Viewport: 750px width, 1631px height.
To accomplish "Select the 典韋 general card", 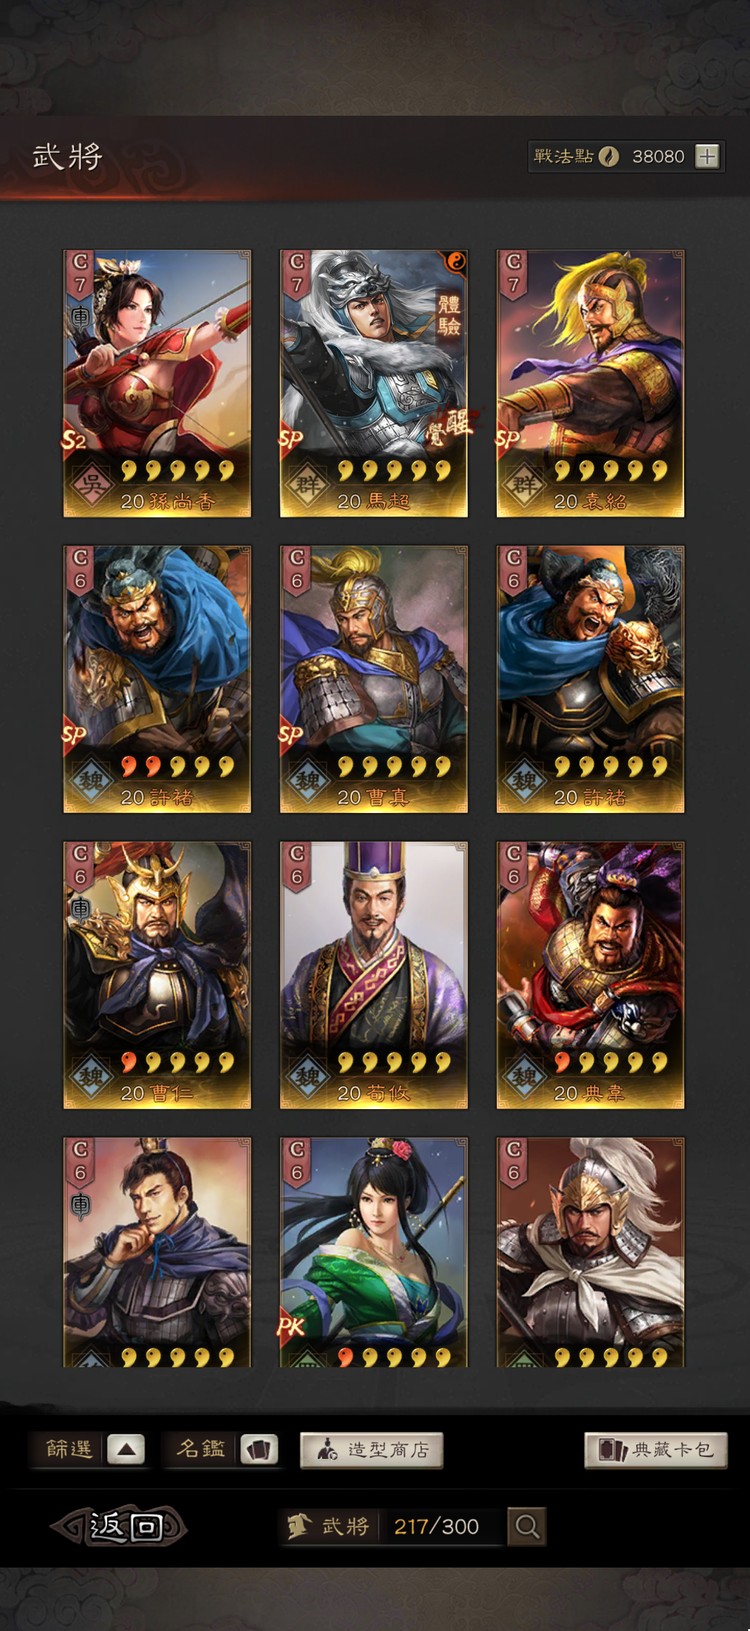I will tap(590, 975).
